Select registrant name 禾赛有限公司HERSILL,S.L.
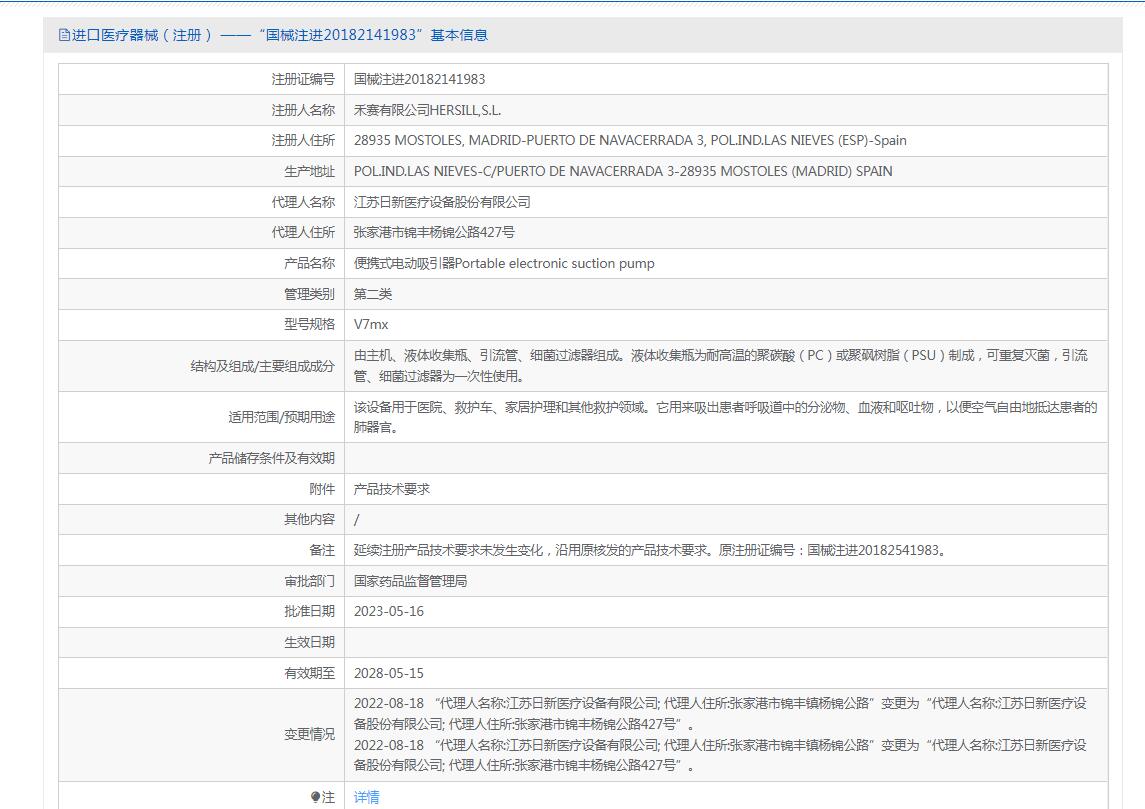 (434, 110)
